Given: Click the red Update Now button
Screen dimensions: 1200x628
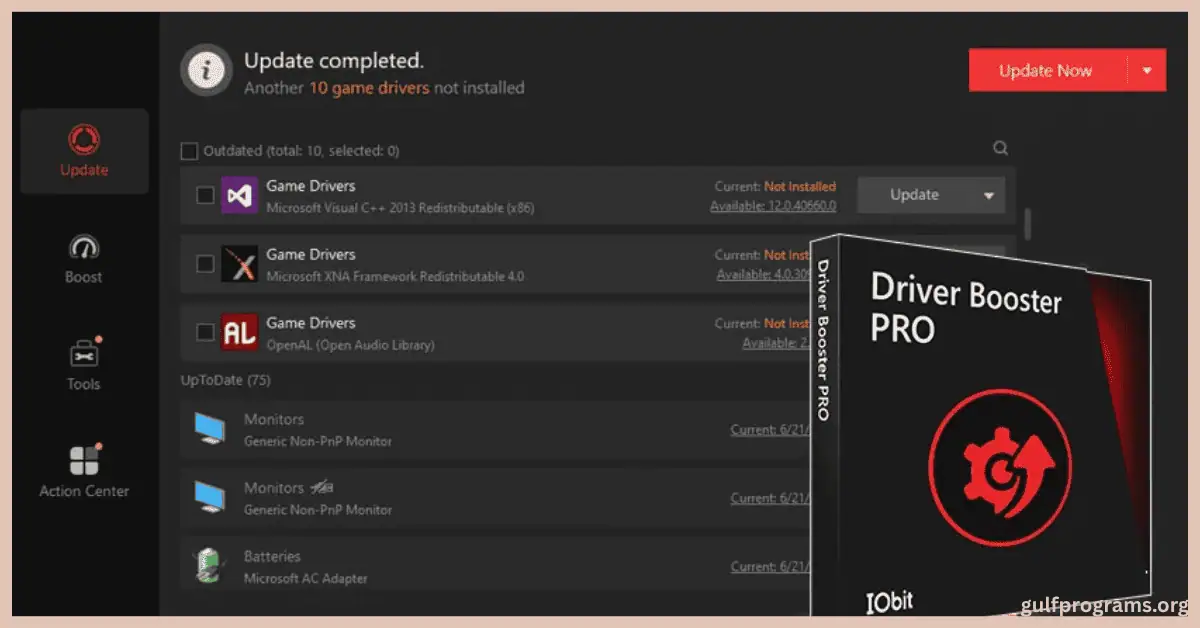Looking at the screenshot, I should pos(1046,71).
